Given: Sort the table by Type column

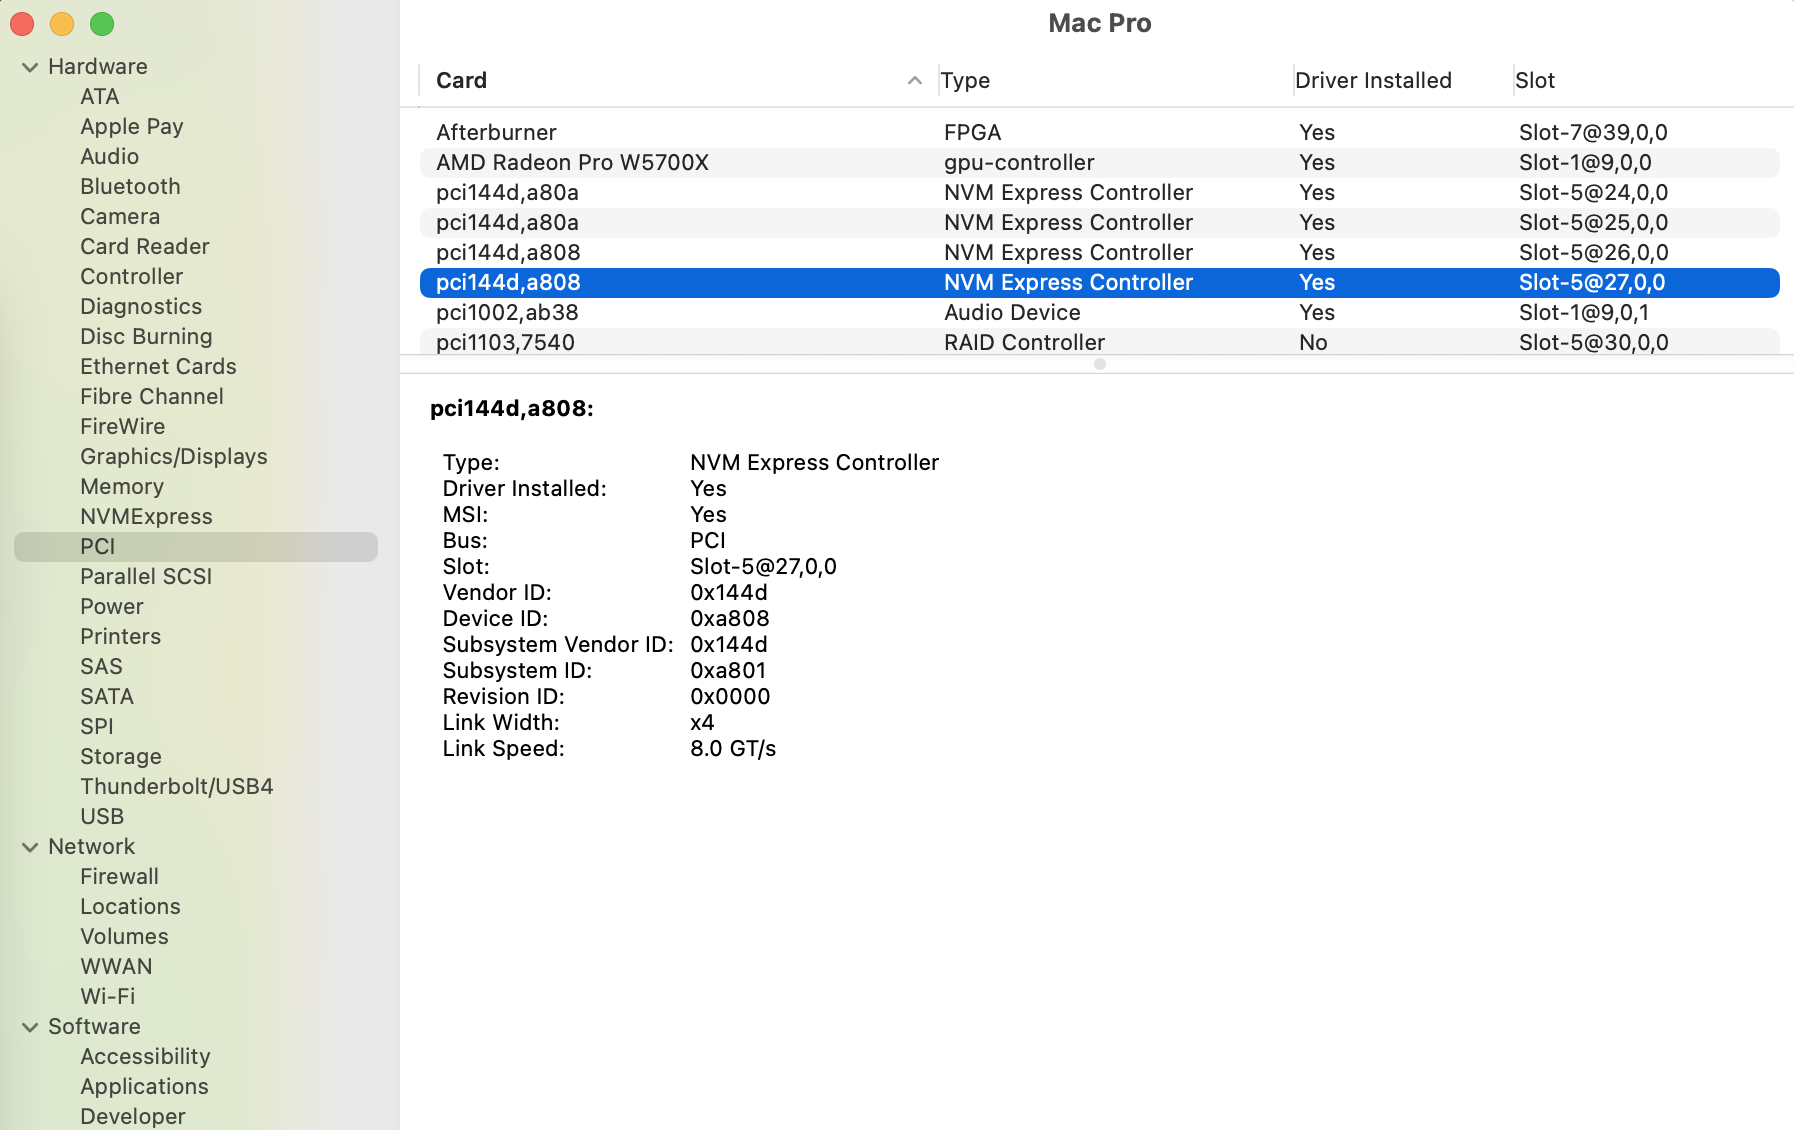Looking at the screenshot, I should [x=965, y=80].
